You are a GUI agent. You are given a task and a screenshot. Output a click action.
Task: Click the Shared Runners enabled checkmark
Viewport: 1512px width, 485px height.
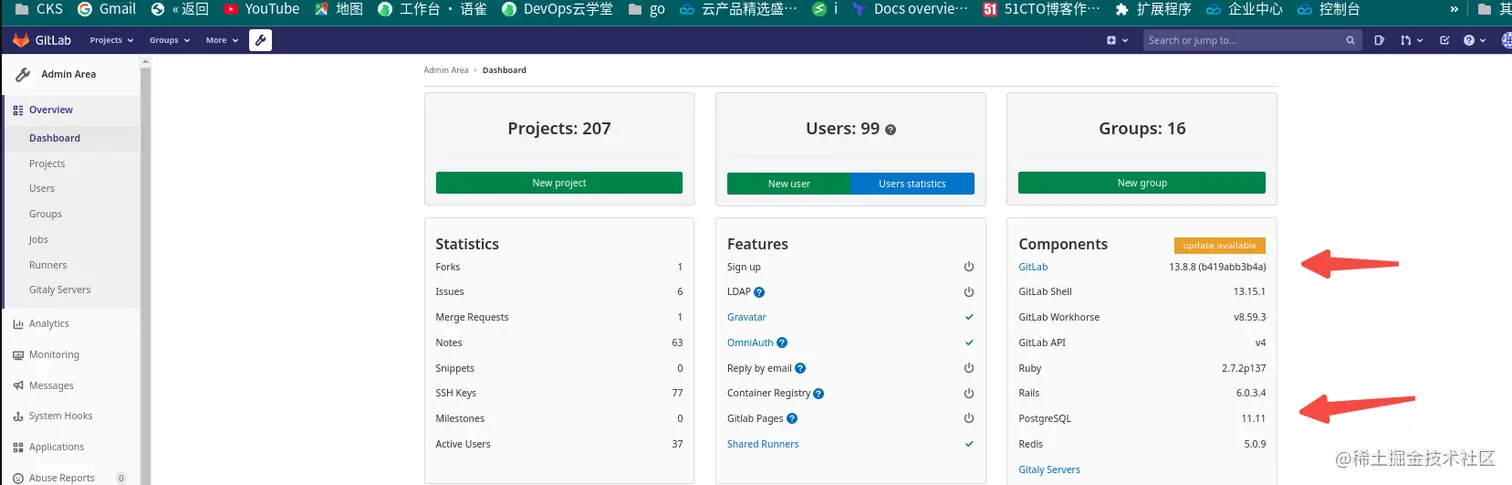[969, 444]
